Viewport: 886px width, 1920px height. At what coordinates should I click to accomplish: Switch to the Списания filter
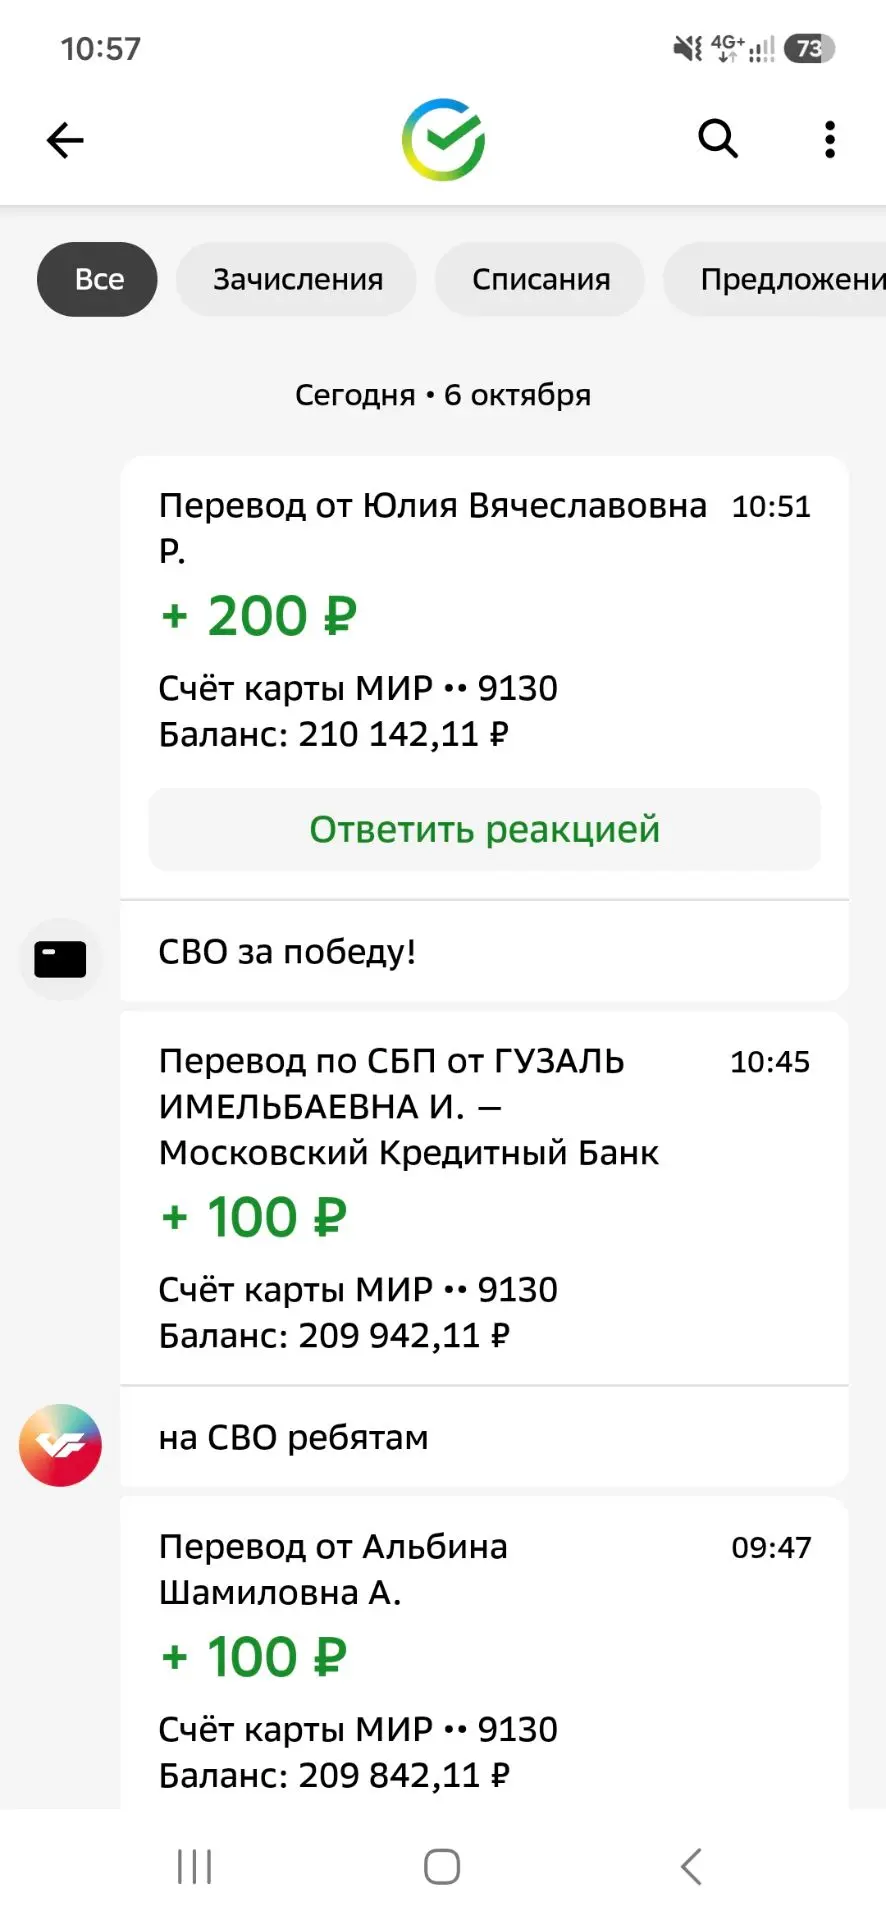[x=540, y=279]
